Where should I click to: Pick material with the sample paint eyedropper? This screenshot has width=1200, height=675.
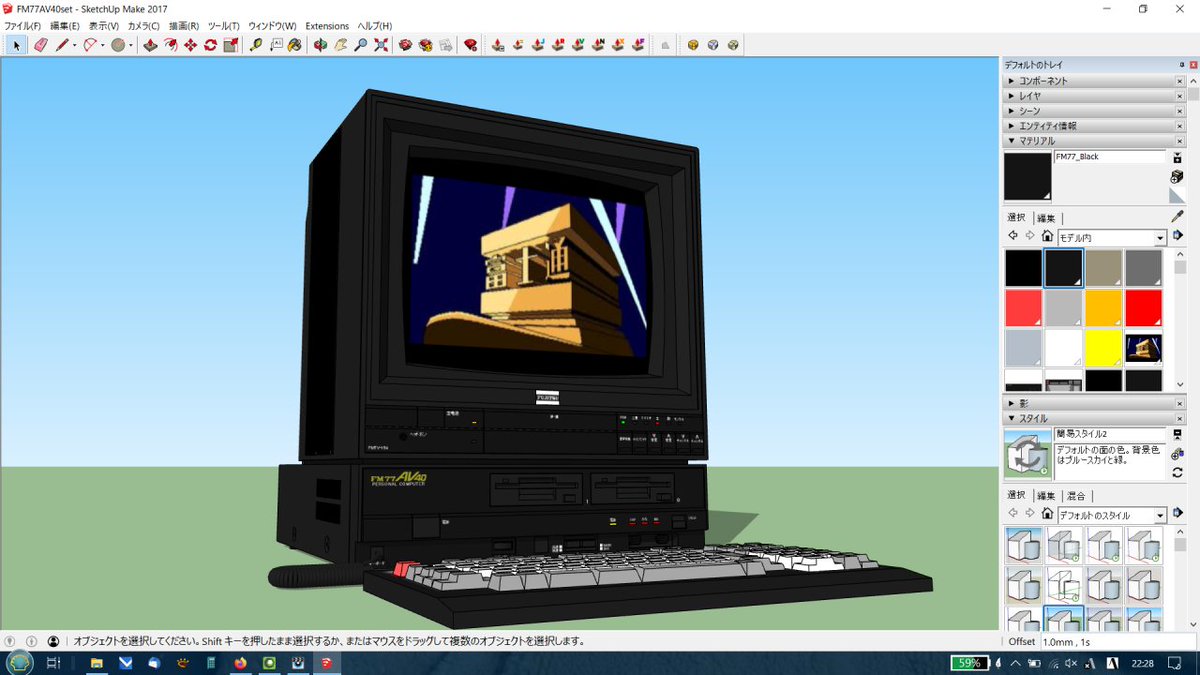tap(1176, 215)
